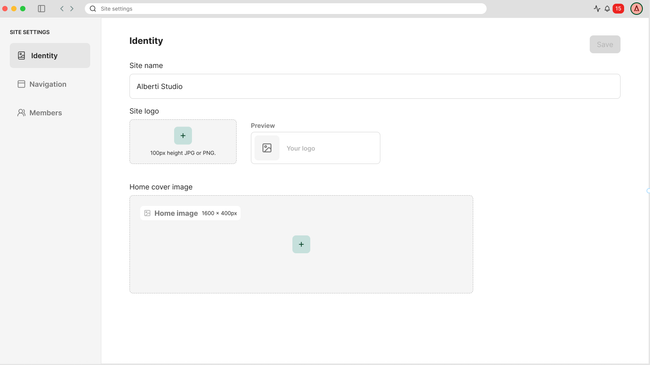Open the notifications bell
The height and width of the screenshot is (365, 650).
point(607,8)
